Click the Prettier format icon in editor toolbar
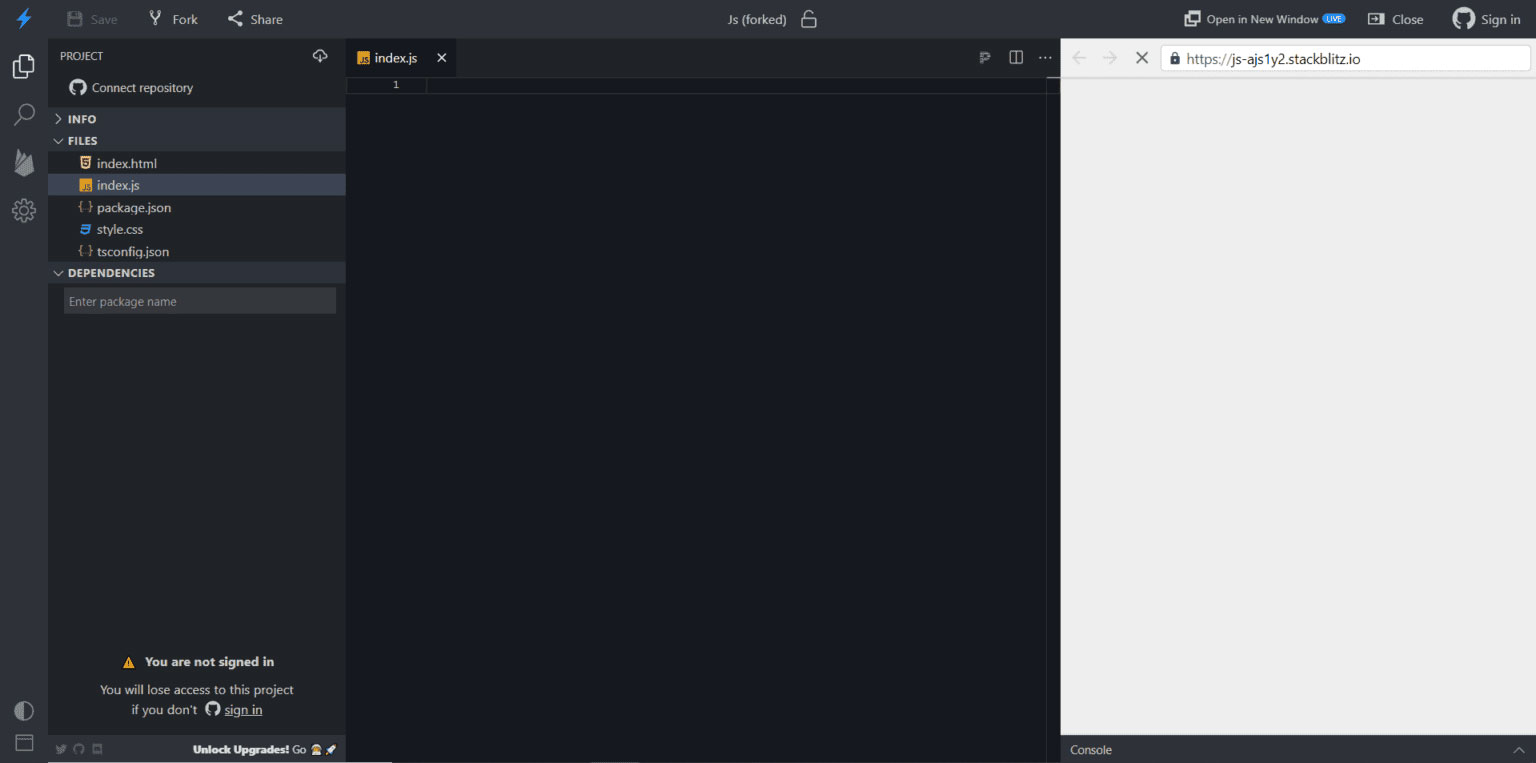 985,58
